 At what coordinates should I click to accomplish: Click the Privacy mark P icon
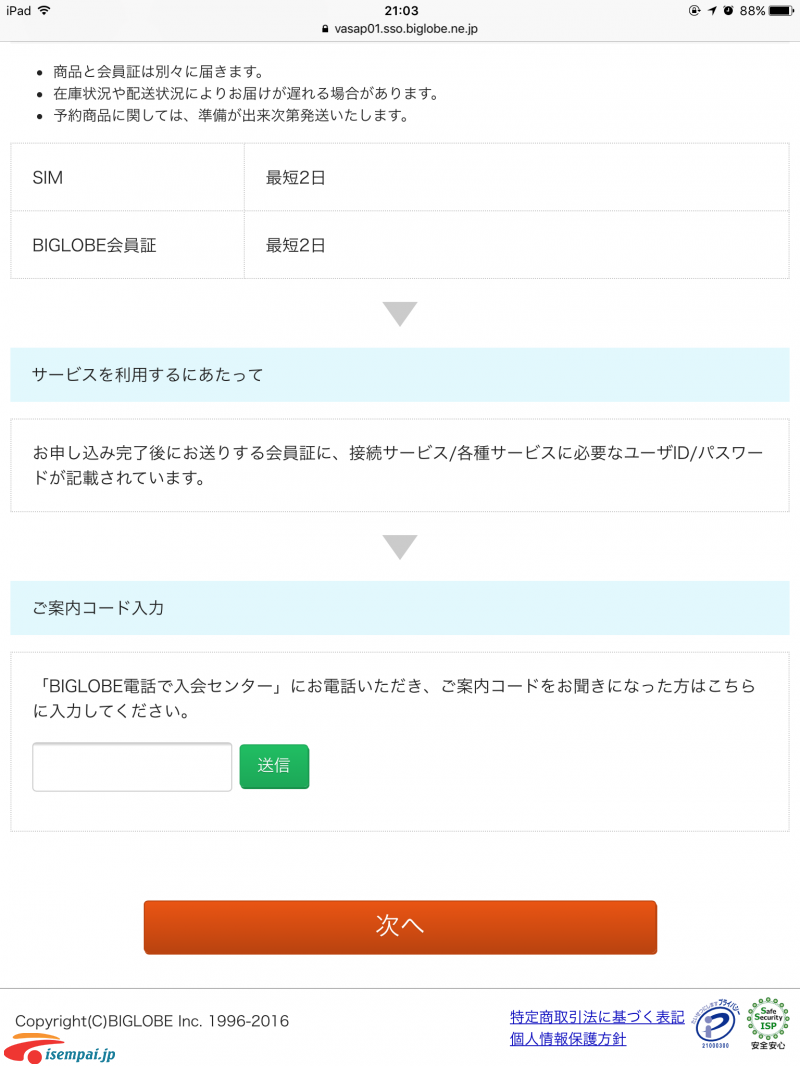coord(715,1023)
